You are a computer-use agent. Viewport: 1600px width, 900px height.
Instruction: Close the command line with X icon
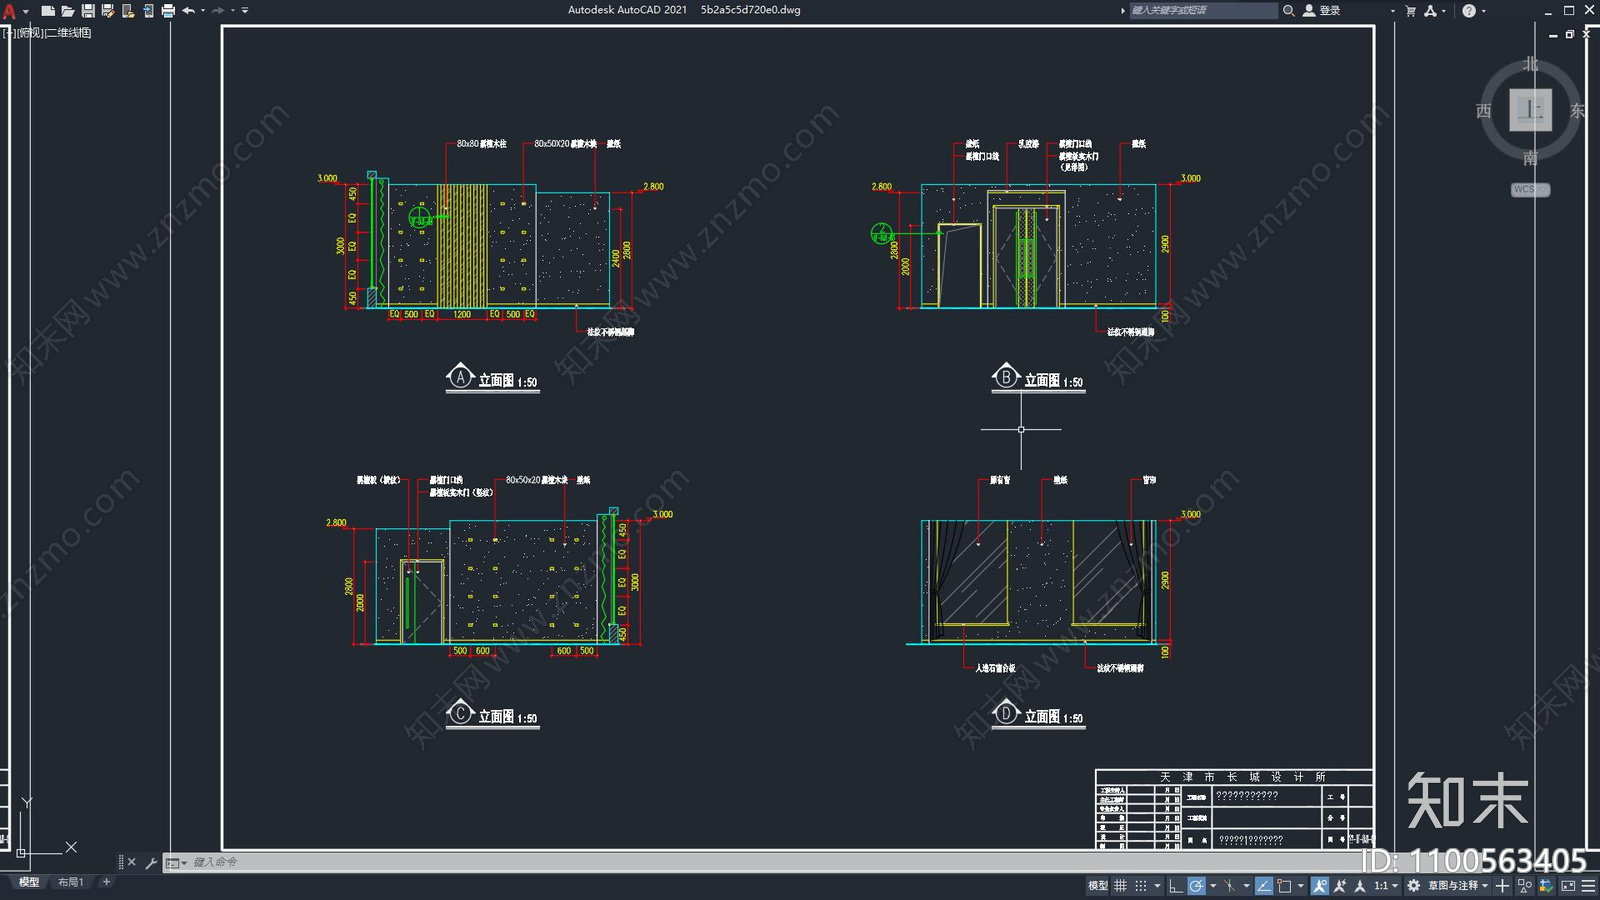click(x=131, y=862)
